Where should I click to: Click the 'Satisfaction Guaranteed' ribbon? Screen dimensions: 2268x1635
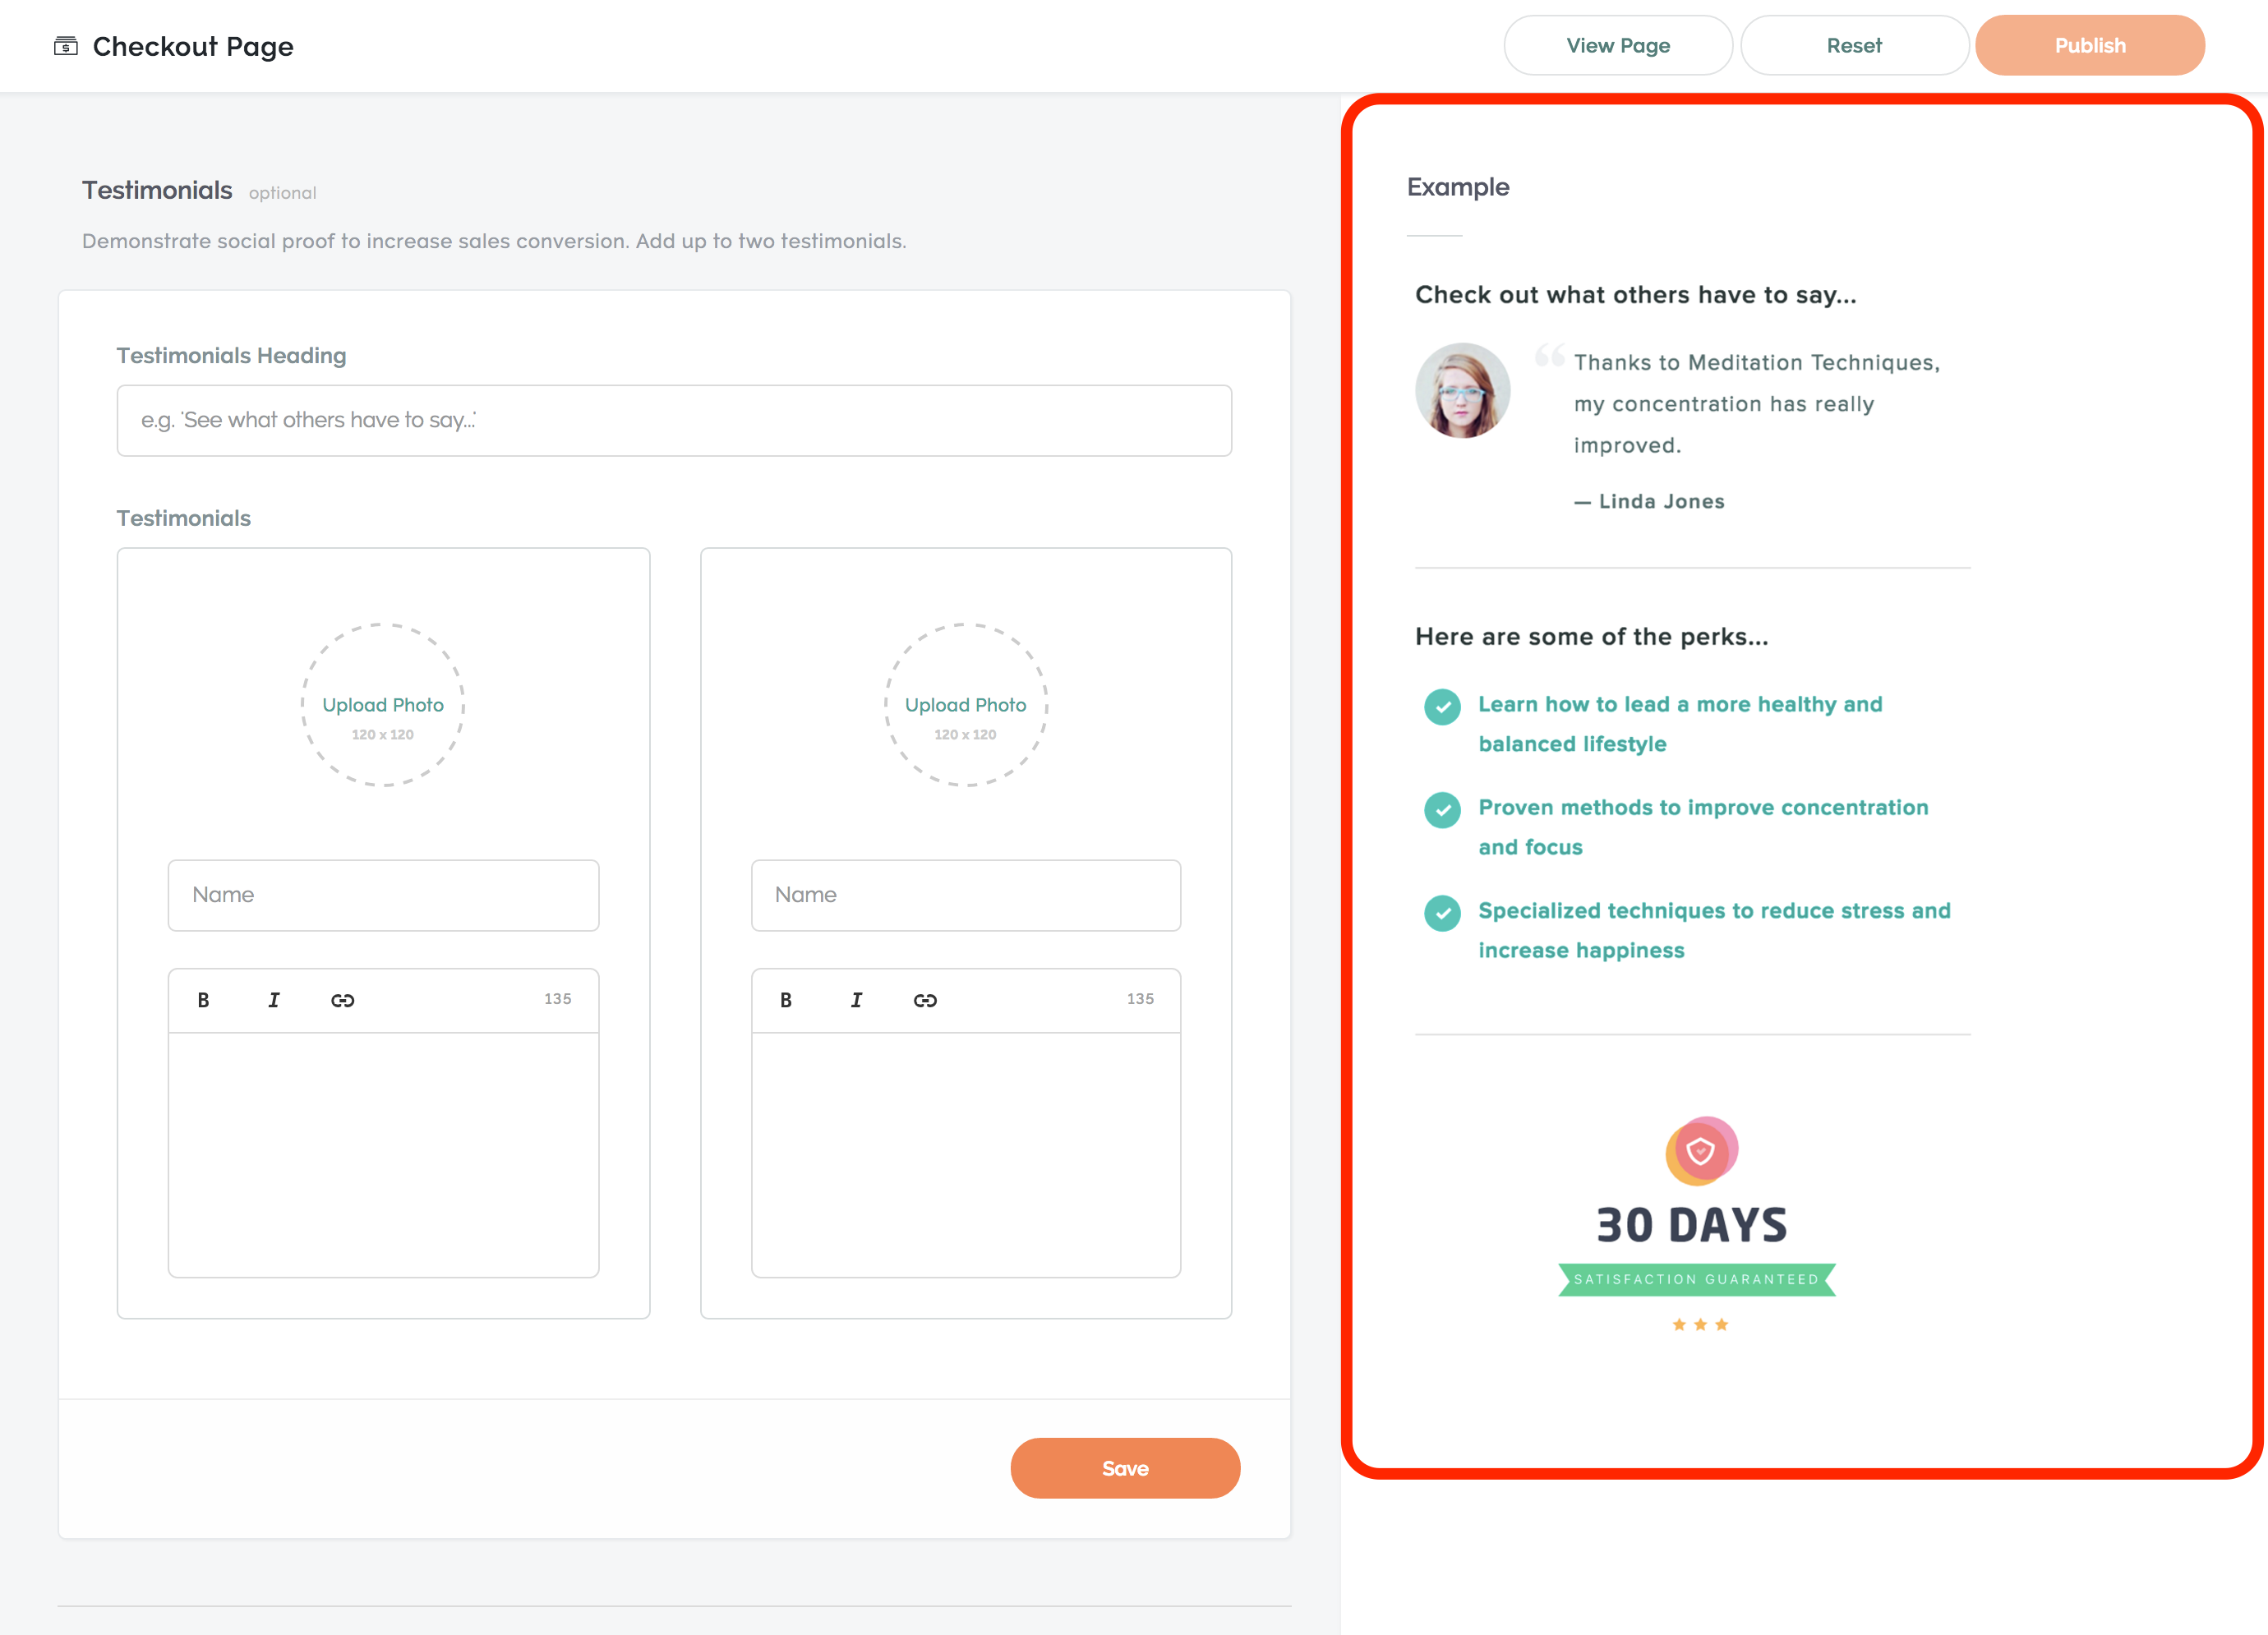coord(1697,1279)
